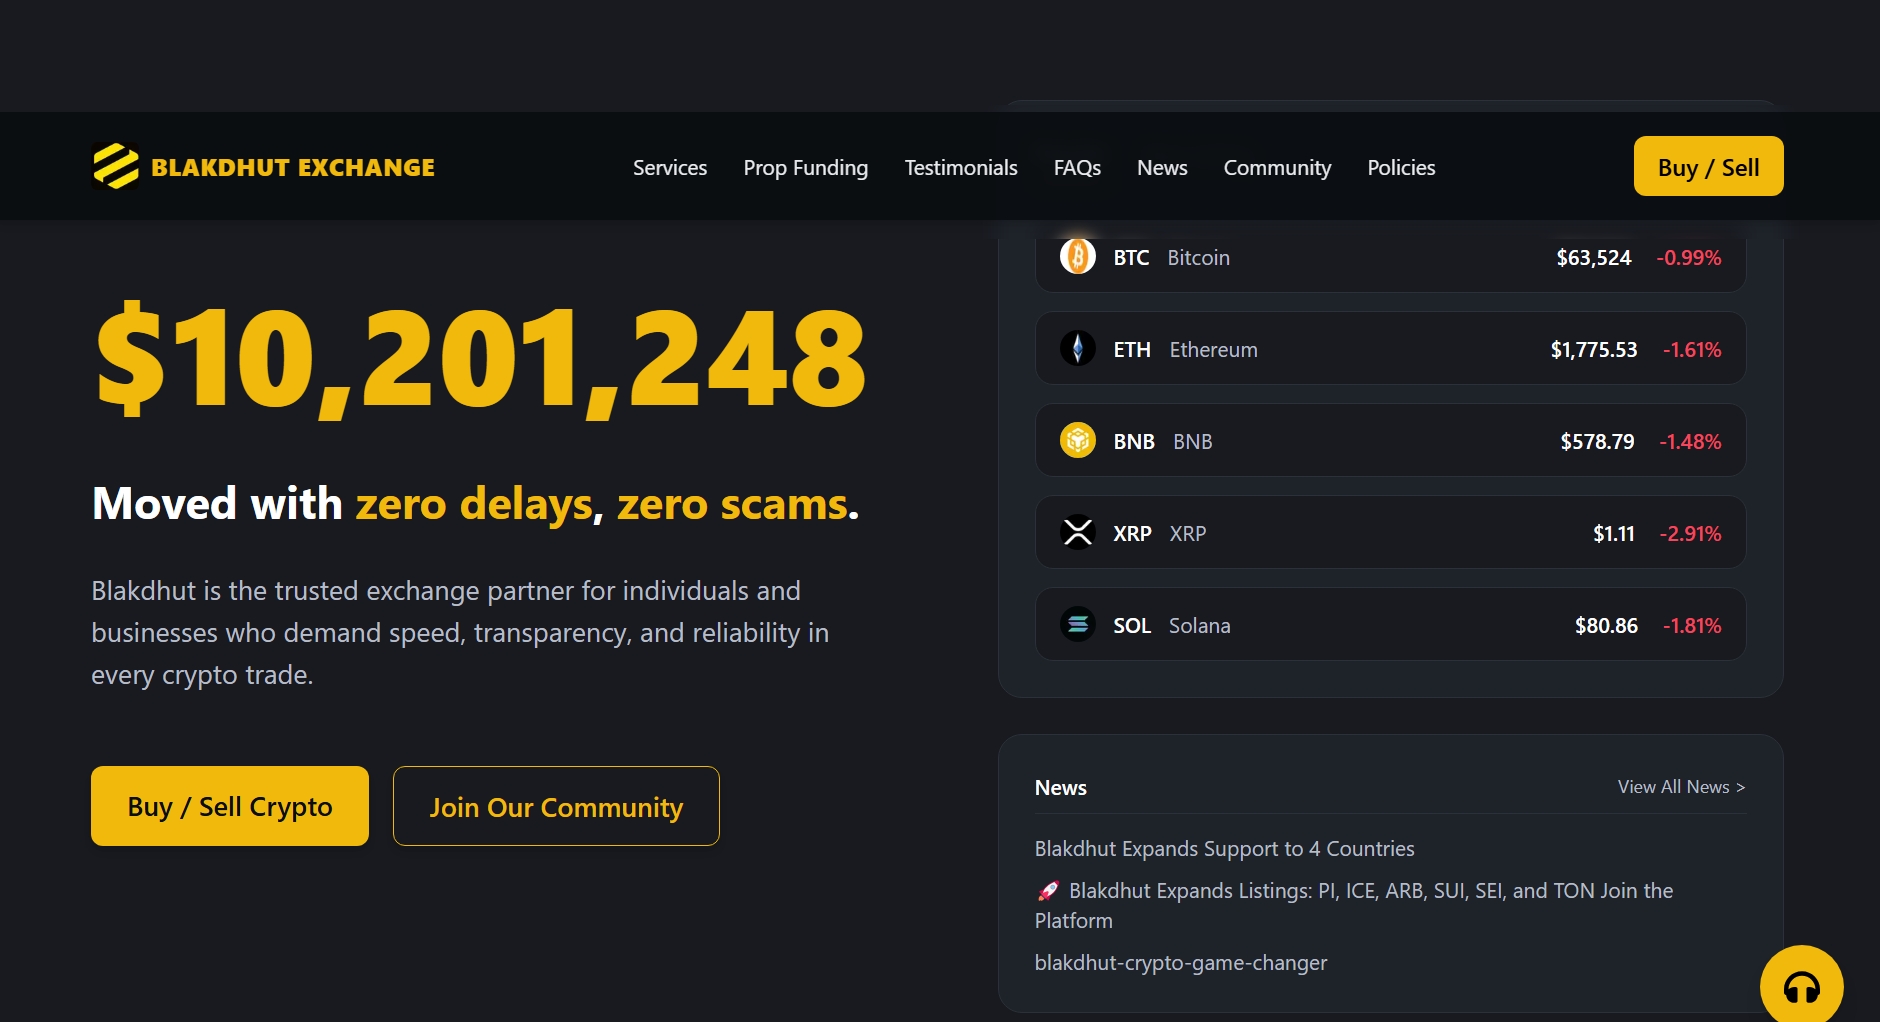Click the Ethereum price $1,775.53
Image resolution: width=1880 pixels, height=1022 pixels.
pos(1594,350)
